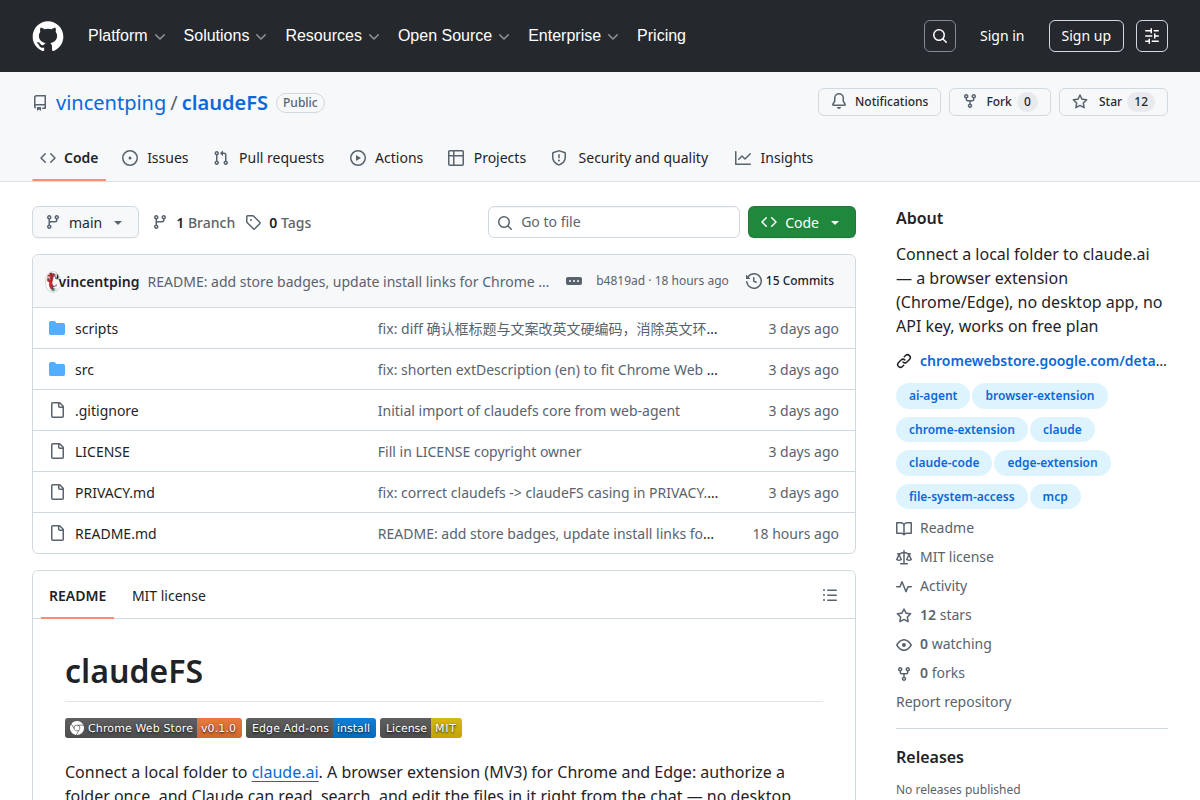Open the chrome-extension topic tag
1200x800 pixels.
[x=962, y=430]
